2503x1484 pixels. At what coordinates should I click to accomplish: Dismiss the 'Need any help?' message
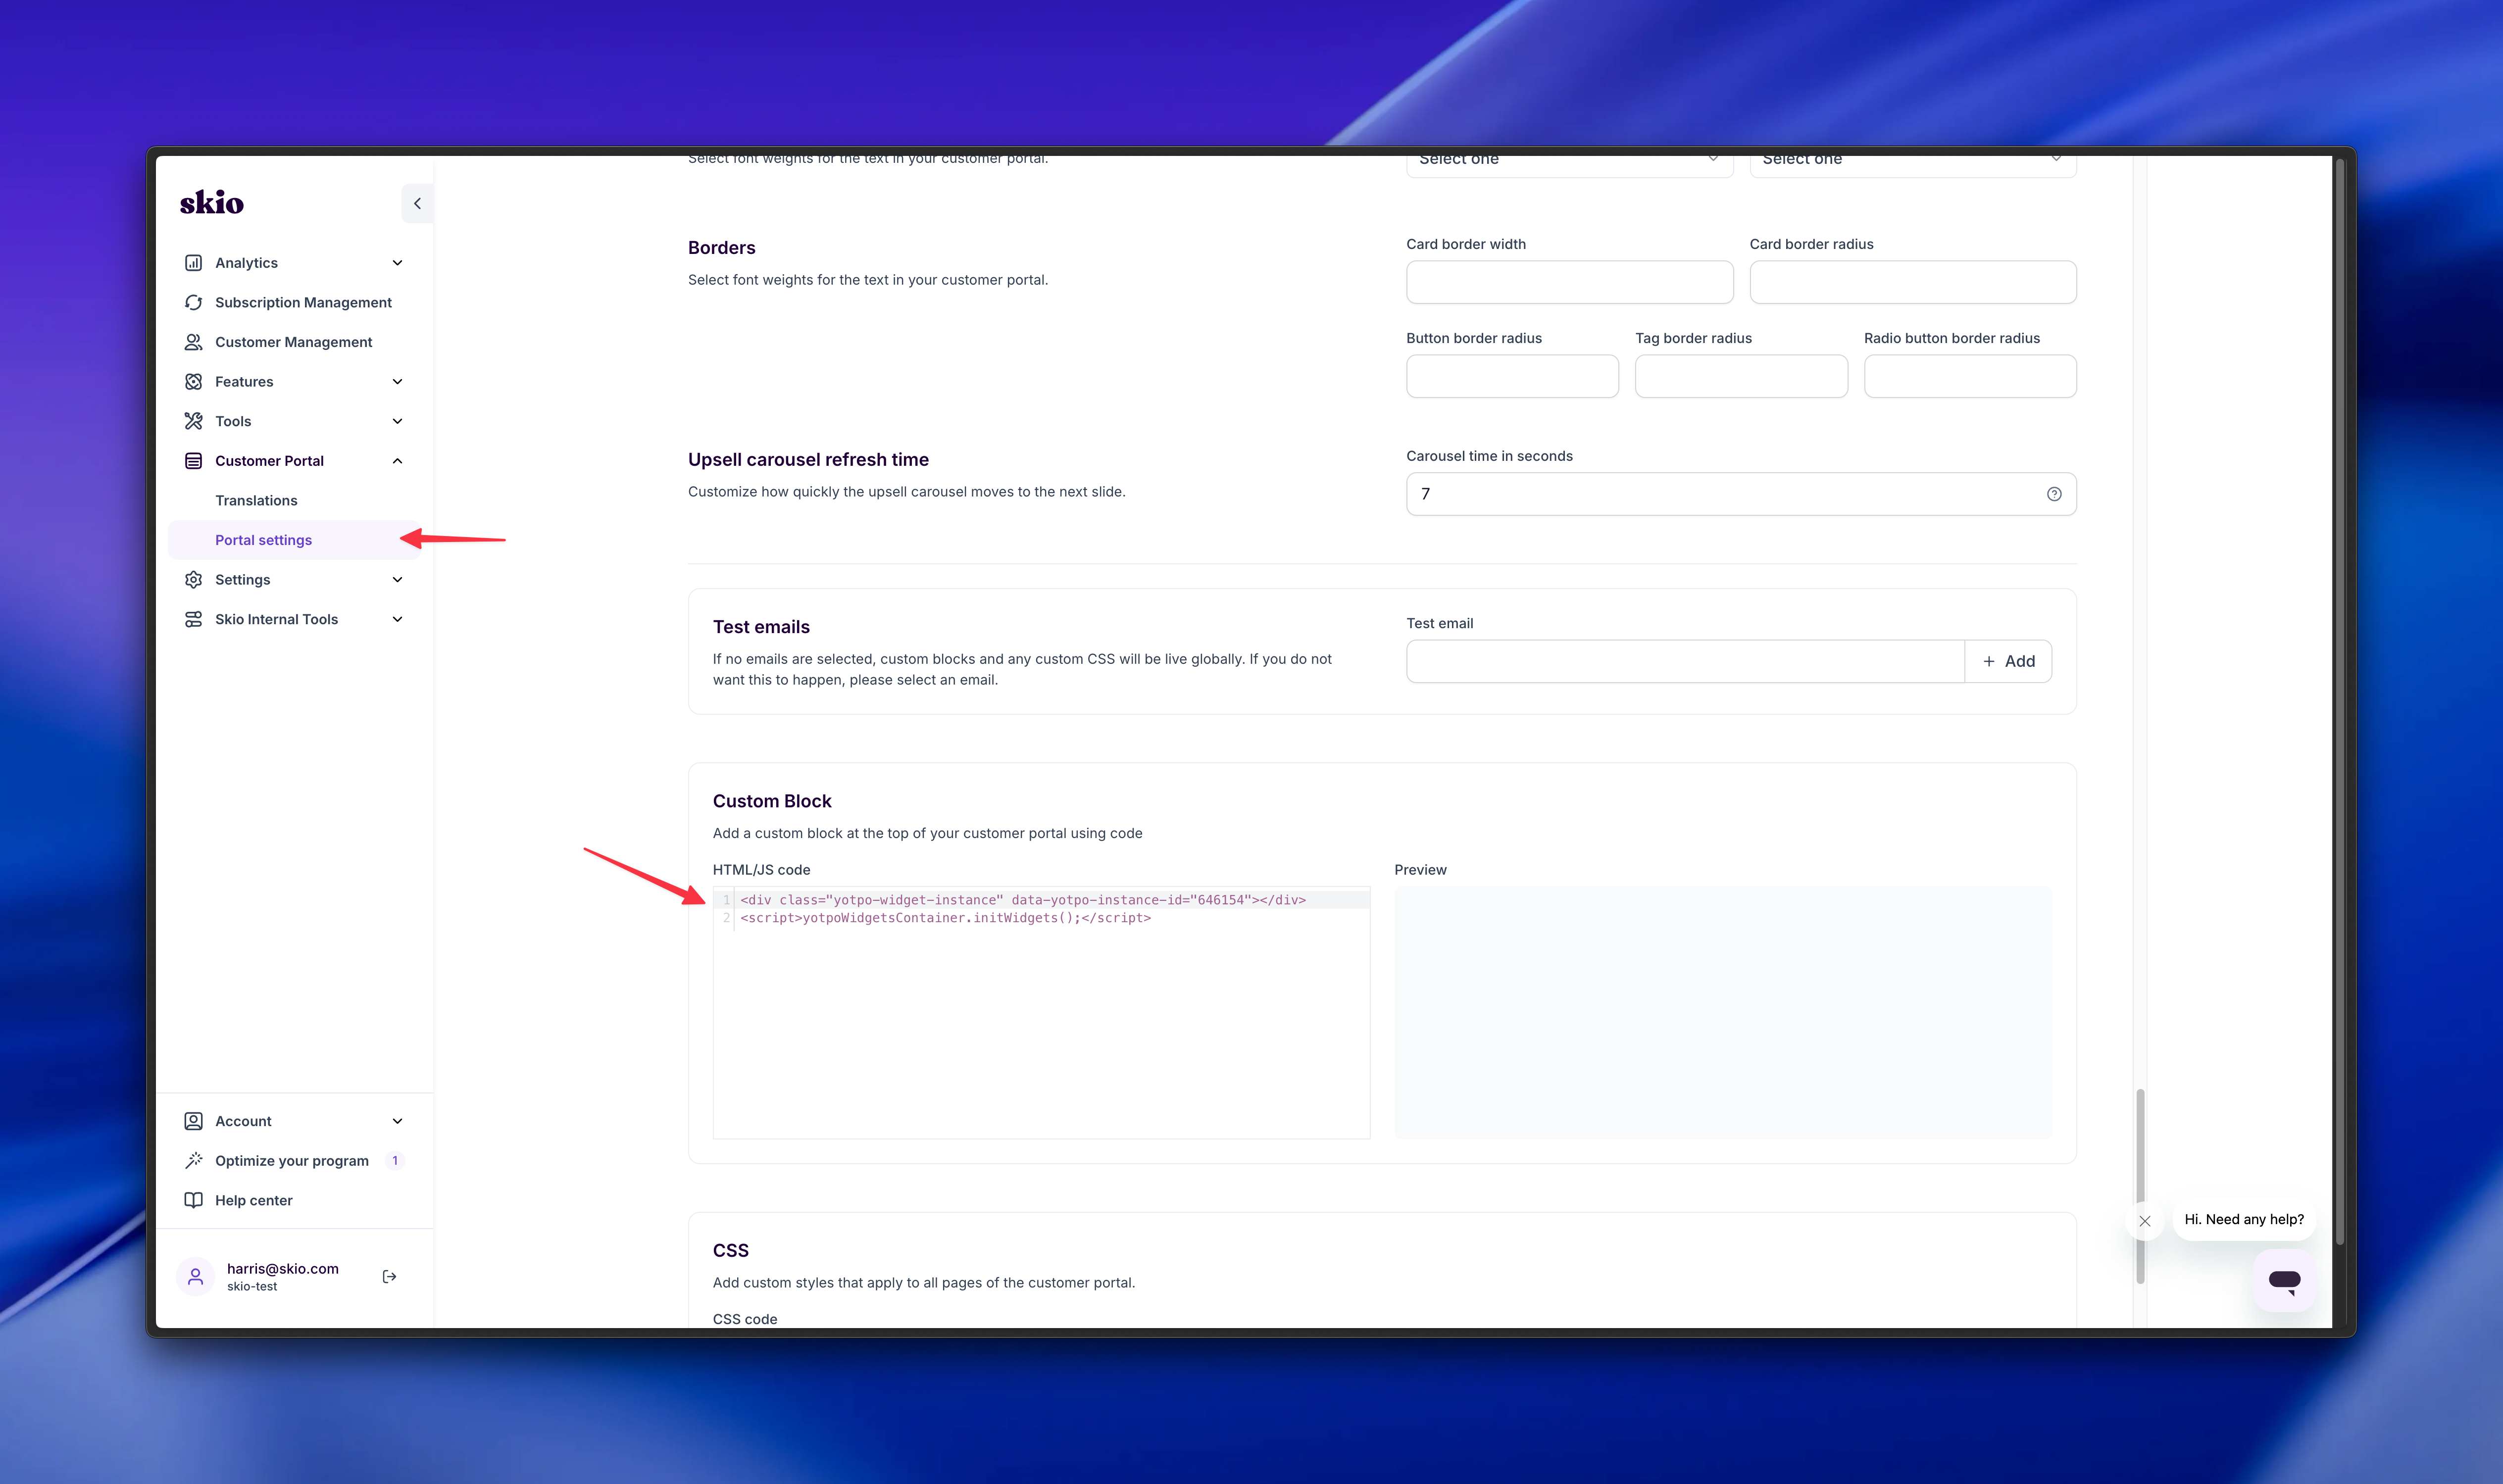click(2144, 1221)
